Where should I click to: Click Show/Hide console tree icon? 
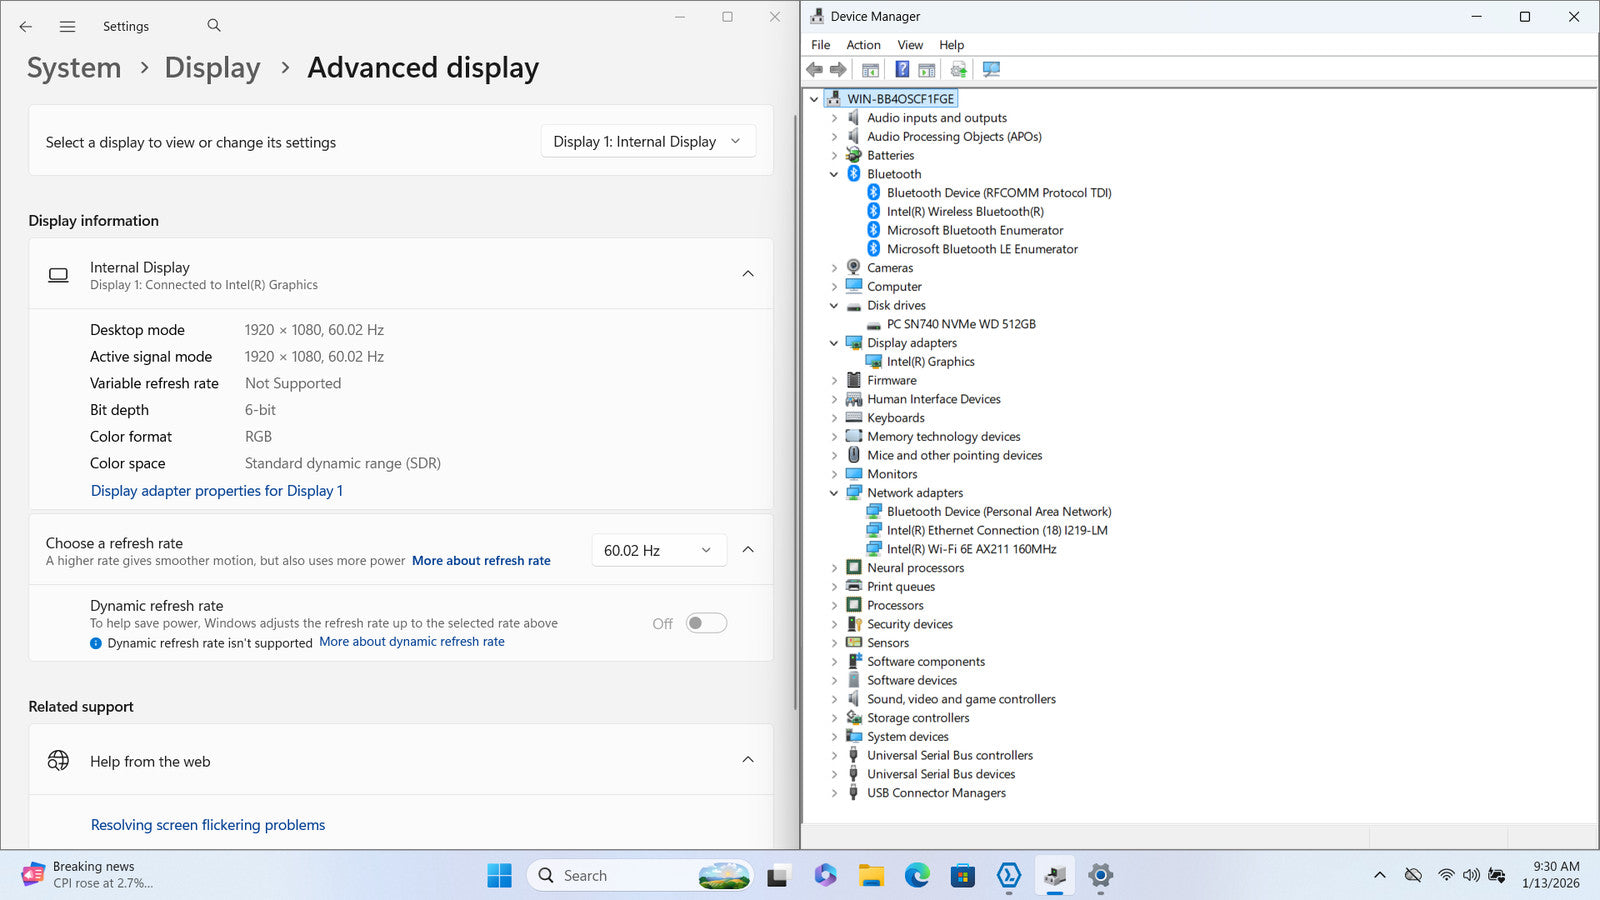point(870,69)
